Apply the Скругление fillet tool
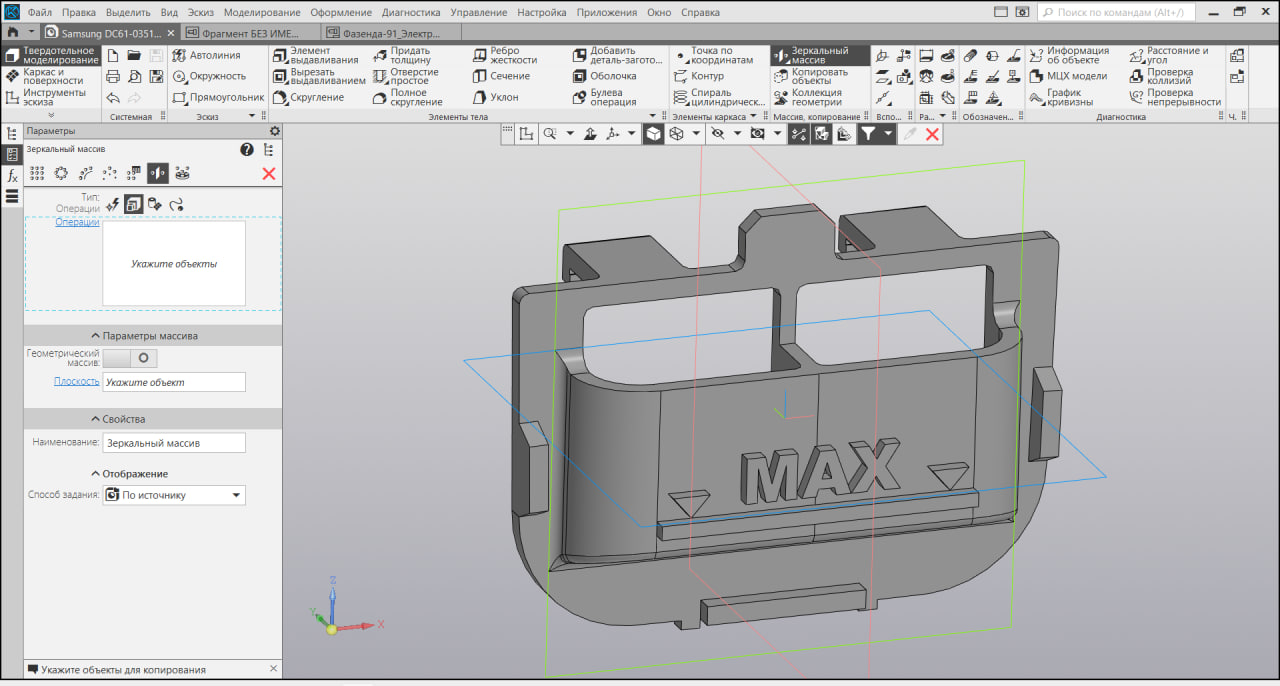 [308, 98]
